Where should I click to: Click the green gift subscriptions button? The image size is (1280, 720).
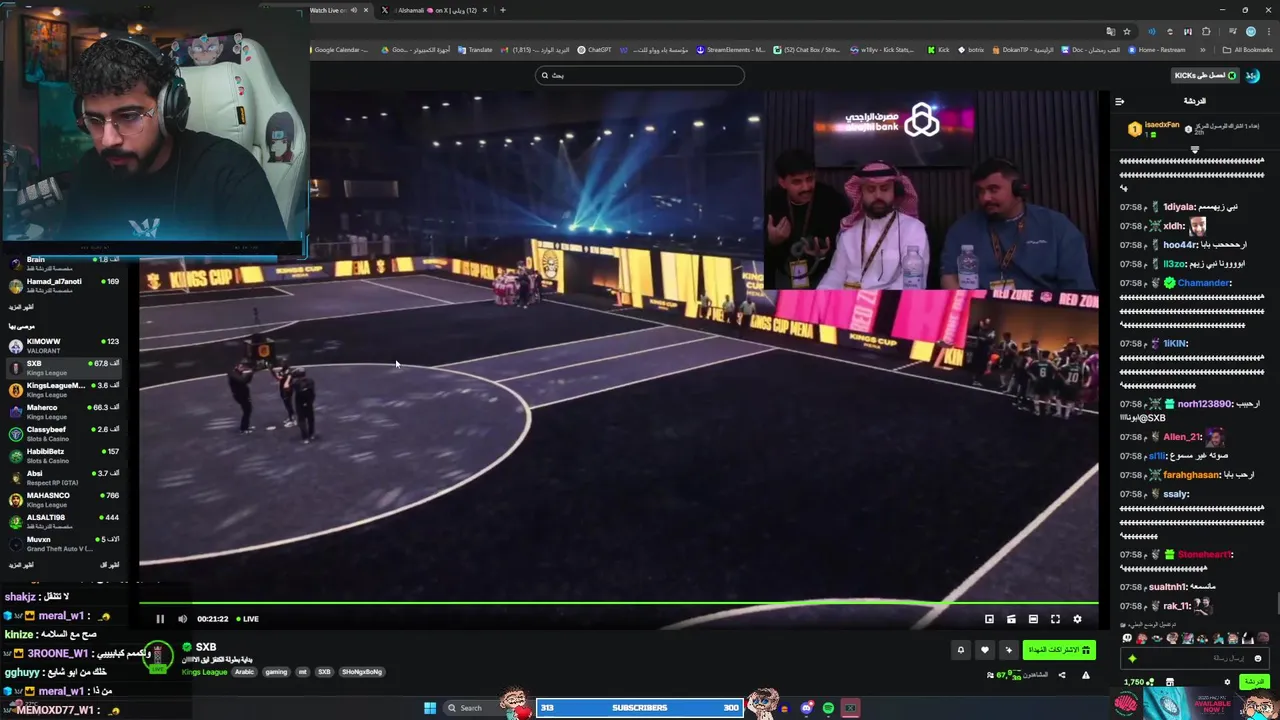pos(1059,650)
